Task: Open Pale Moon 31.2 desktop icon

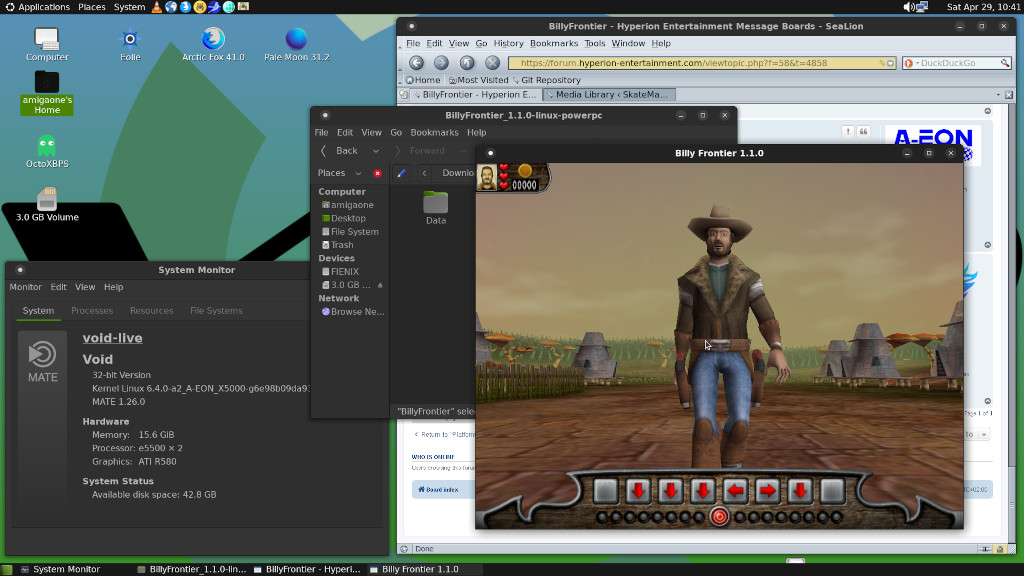Action: pos(296,44)
